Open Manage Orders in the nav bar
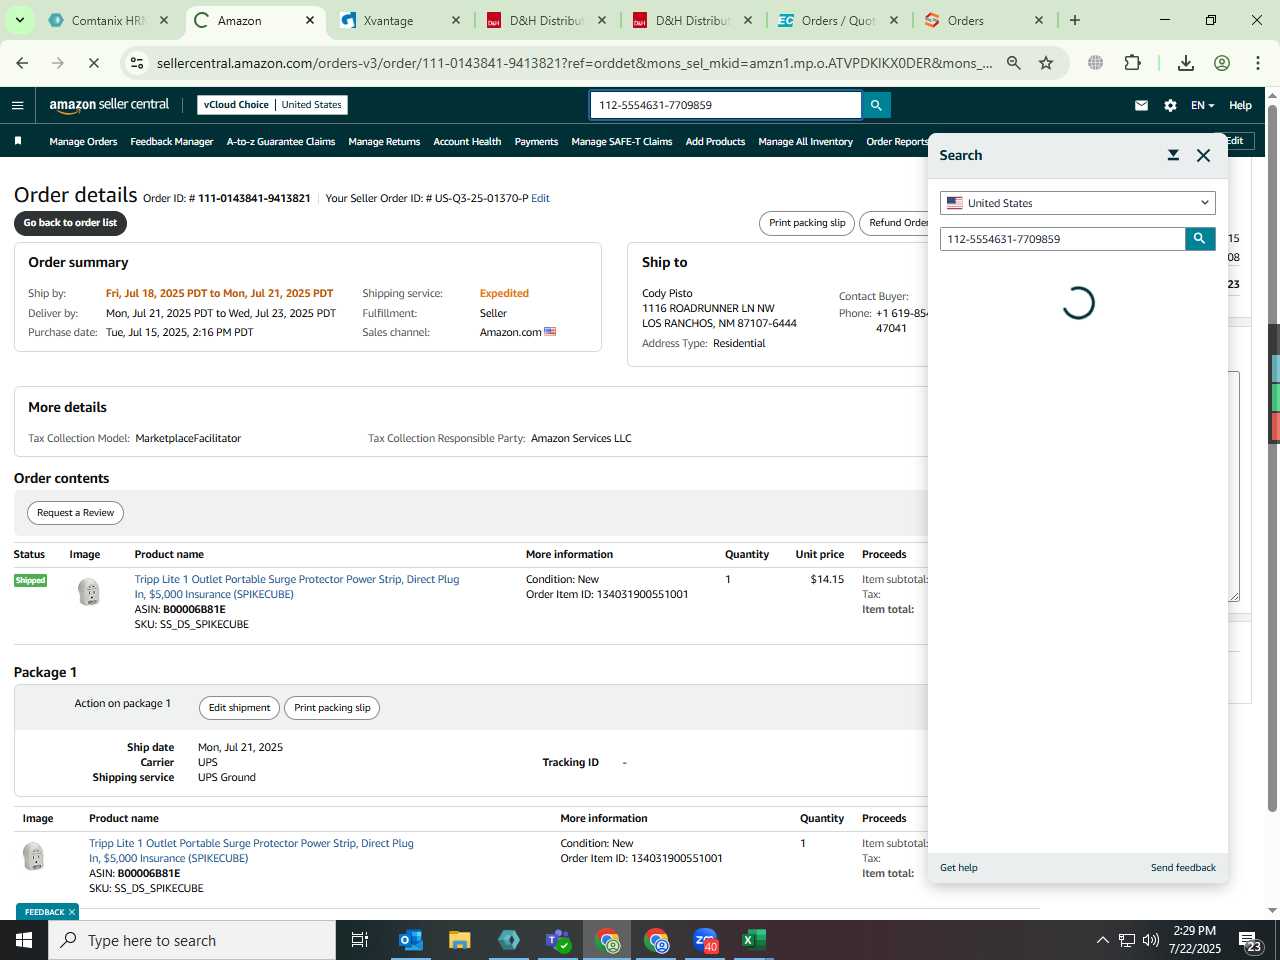This screenshot has height=960, width=1280. tap(83, 142)
